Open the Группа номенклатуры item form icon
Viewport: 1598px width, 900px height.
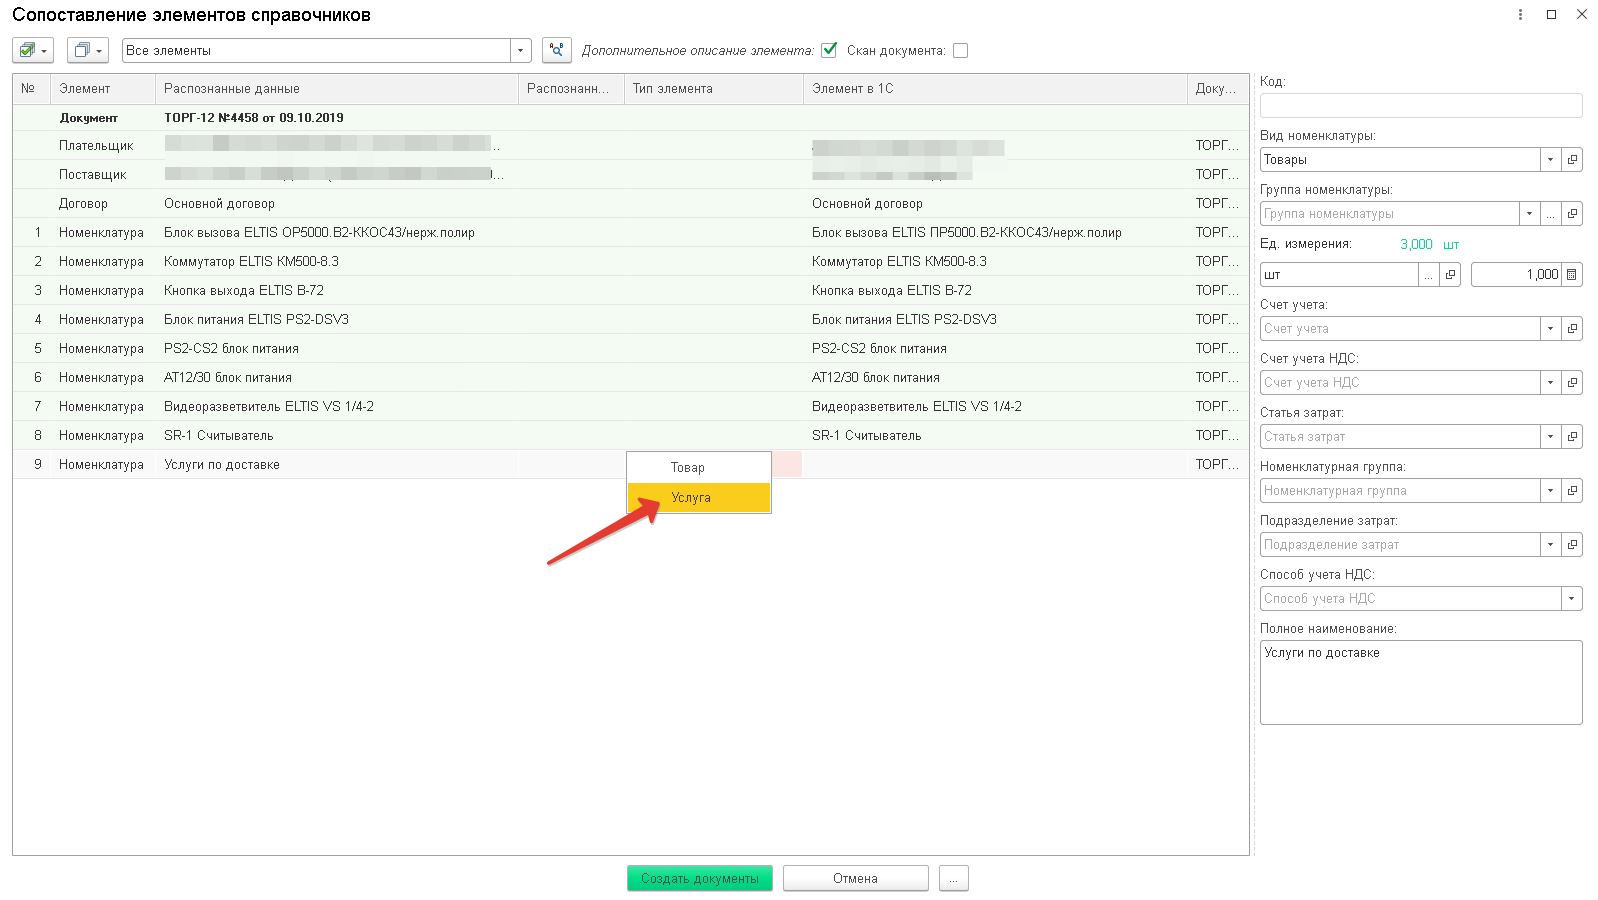click(1572, 214)
